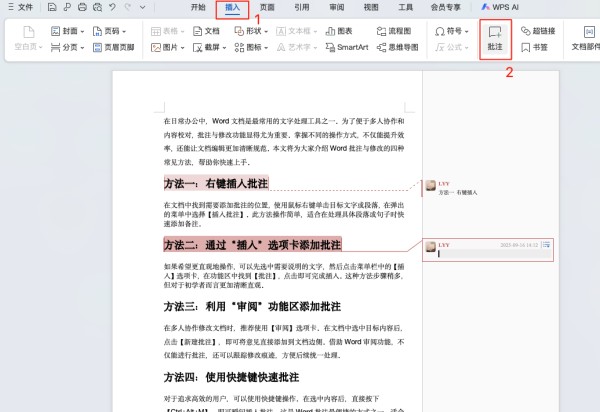The width and height of the screenshot is (600, 412).
Task: Open the 符号 symbol dropdown
Action: pos(454,31)
